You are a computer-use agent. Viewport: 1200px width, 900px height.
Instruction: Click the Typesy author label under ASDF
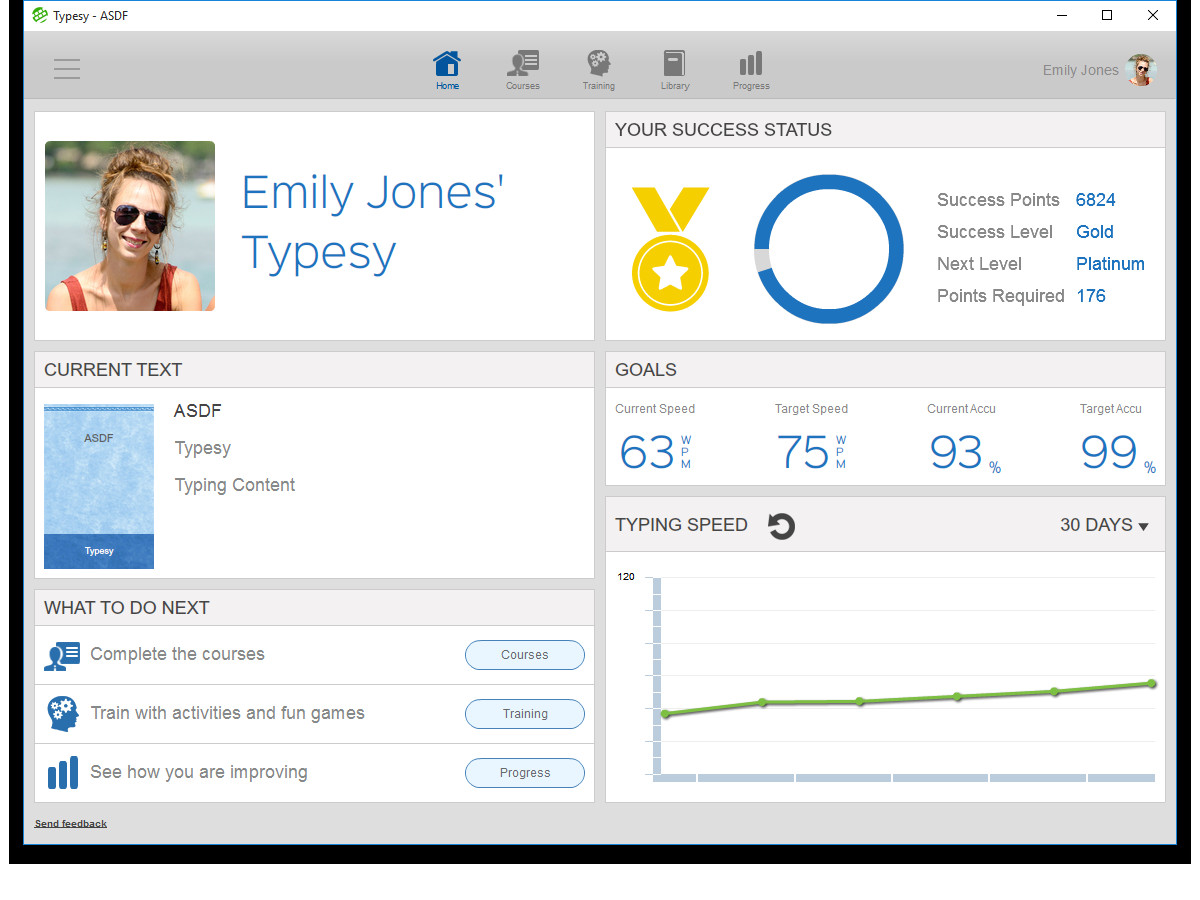203,448
